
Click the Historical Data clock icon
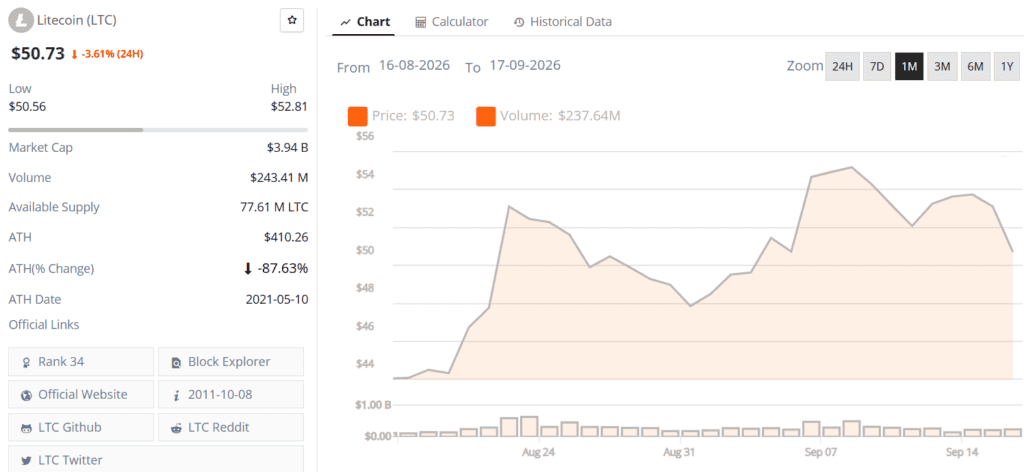(519, 22)
